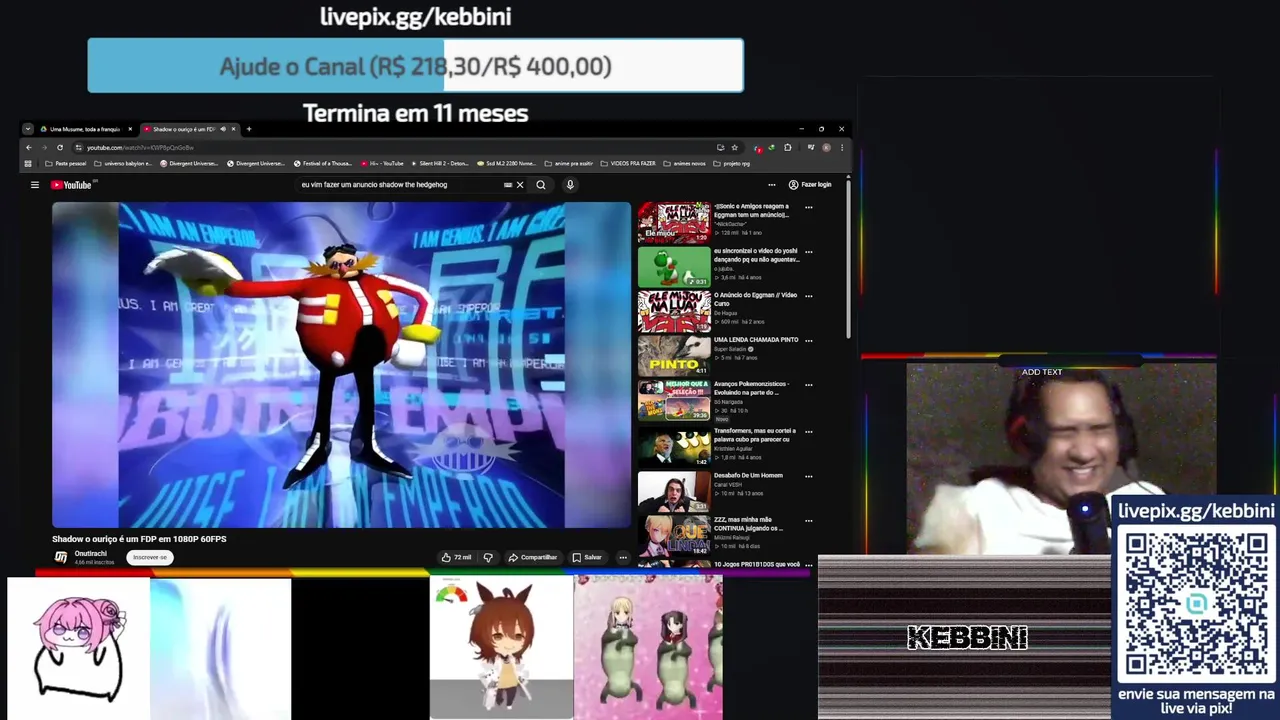Open the Festival of a Thousand bookmark
This screenshot has width=1280, height=720.
[x=323, y=163]
